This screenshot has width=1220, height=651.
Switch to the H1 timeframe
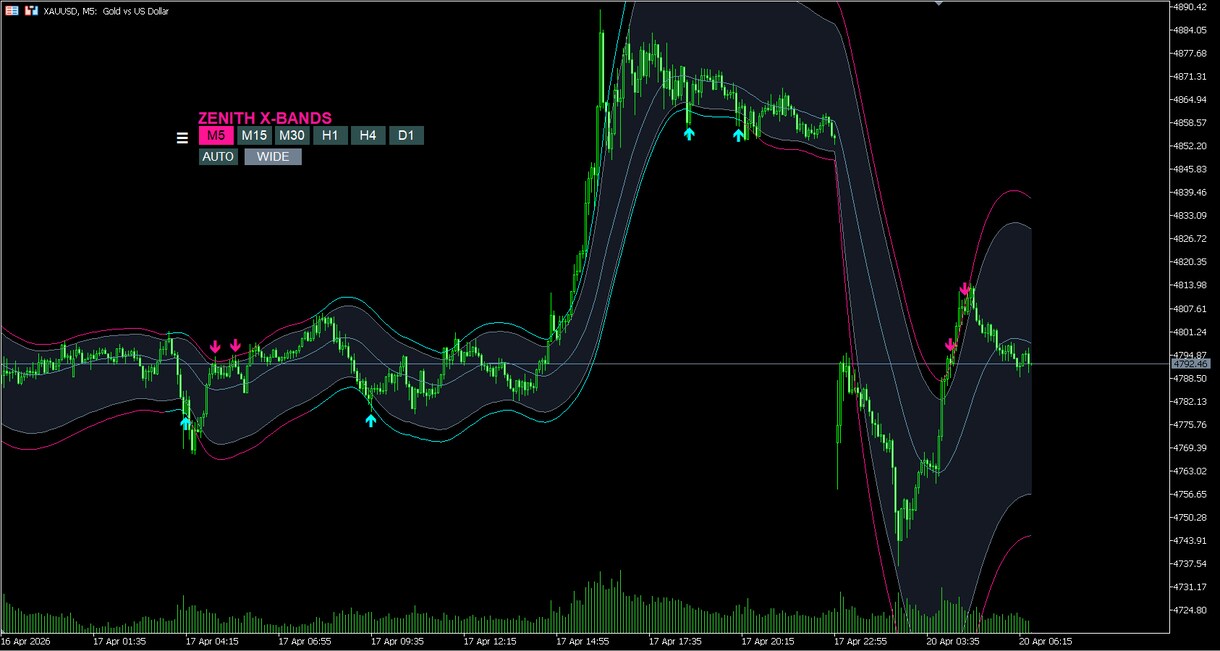click(330, 136)
